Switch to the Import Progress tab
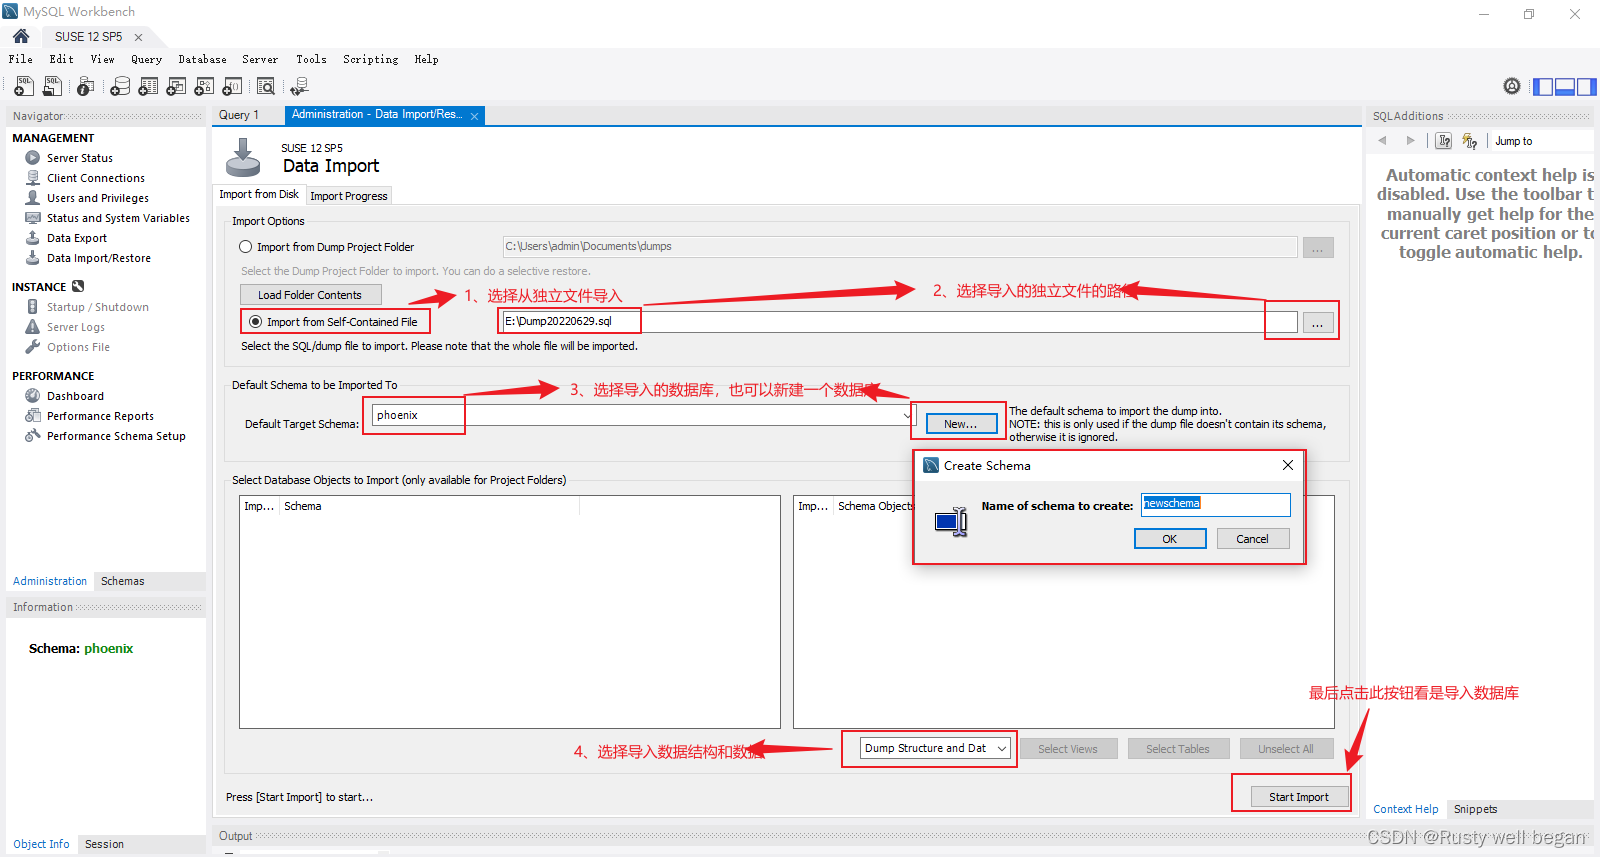This screenshot has height=857, width=1600. (x=349, y=196)
